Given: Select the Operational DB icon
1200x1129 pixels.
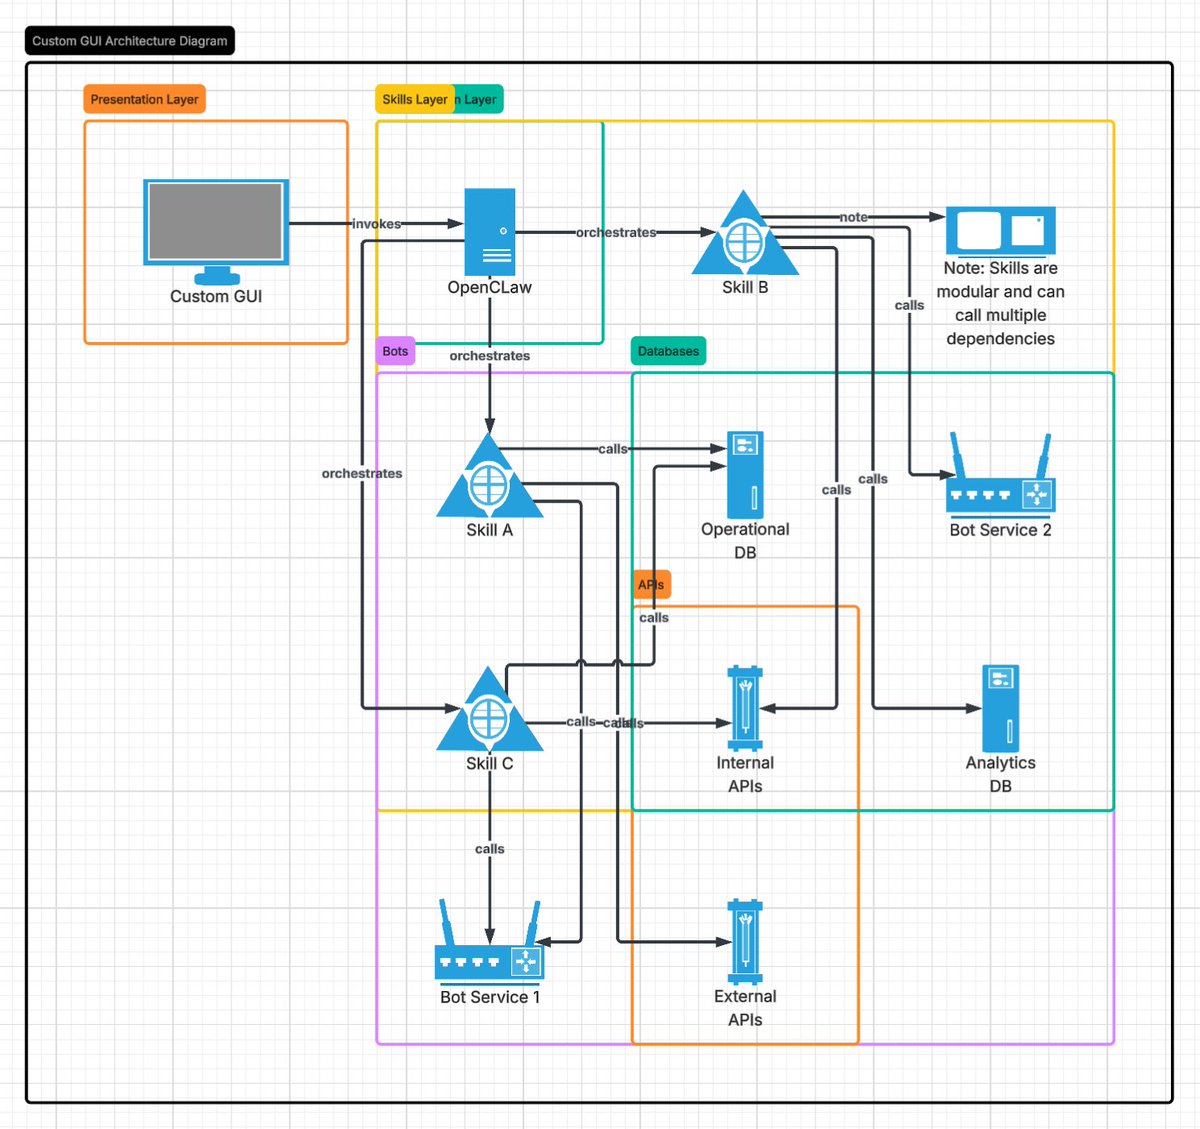Looking at the screenshot, I should click(x=745, y=475).
